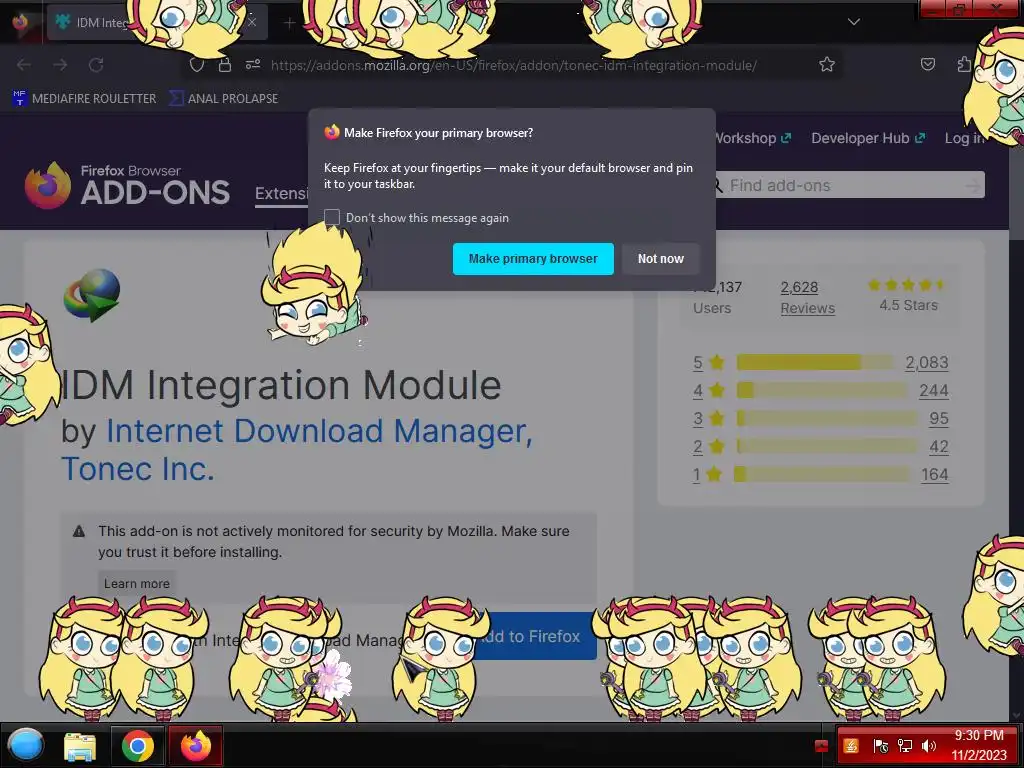Open the 95 three-star count
This screenshot has height=768, width=1024.
pos(939,419)
